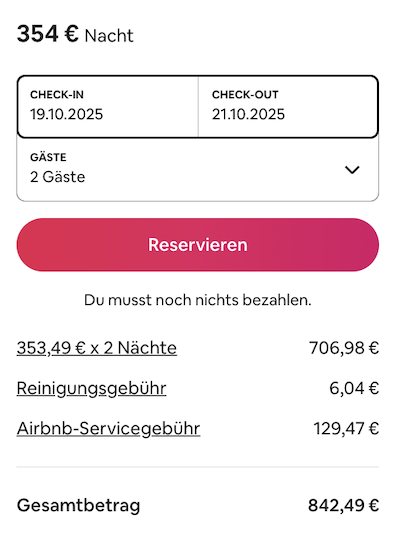Click the divider line above Gesamtbetrag
This screenshot has height=536, width=400.
pyautogui.click(x=198, y=467)
